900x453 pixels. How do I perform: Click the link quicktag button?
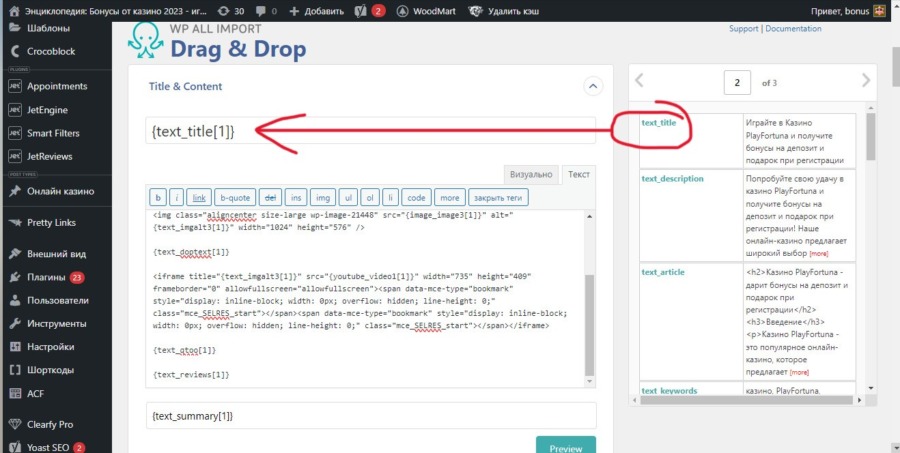pyautogui.click(x=199, y=198)
